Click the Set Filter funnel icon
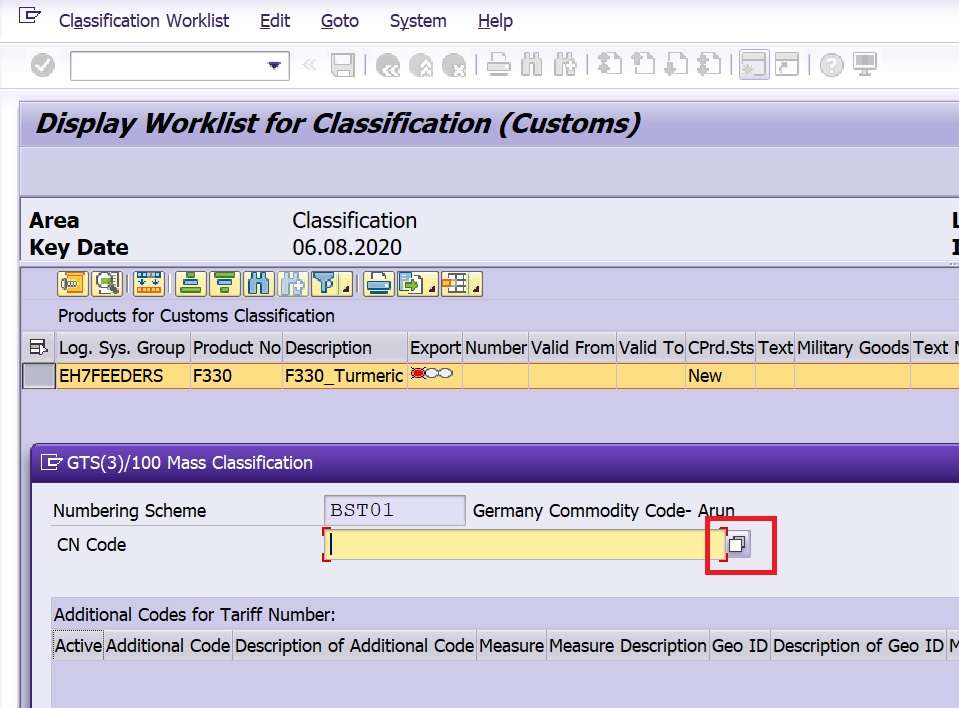Viewport: 959px width, 708px height. pyautogui.click(x=325, y=284)
